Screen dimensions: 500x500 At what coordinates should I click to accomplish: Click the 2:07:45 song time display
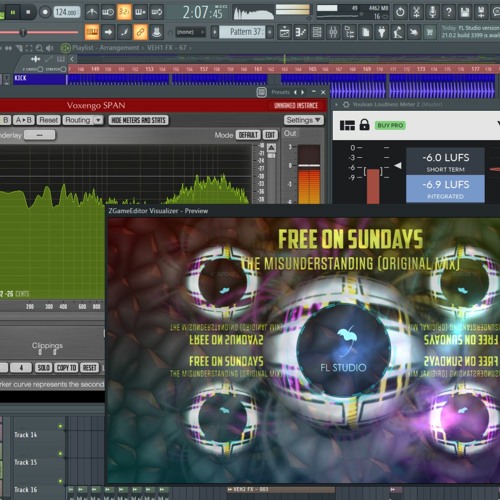click(x=203, y=13)
